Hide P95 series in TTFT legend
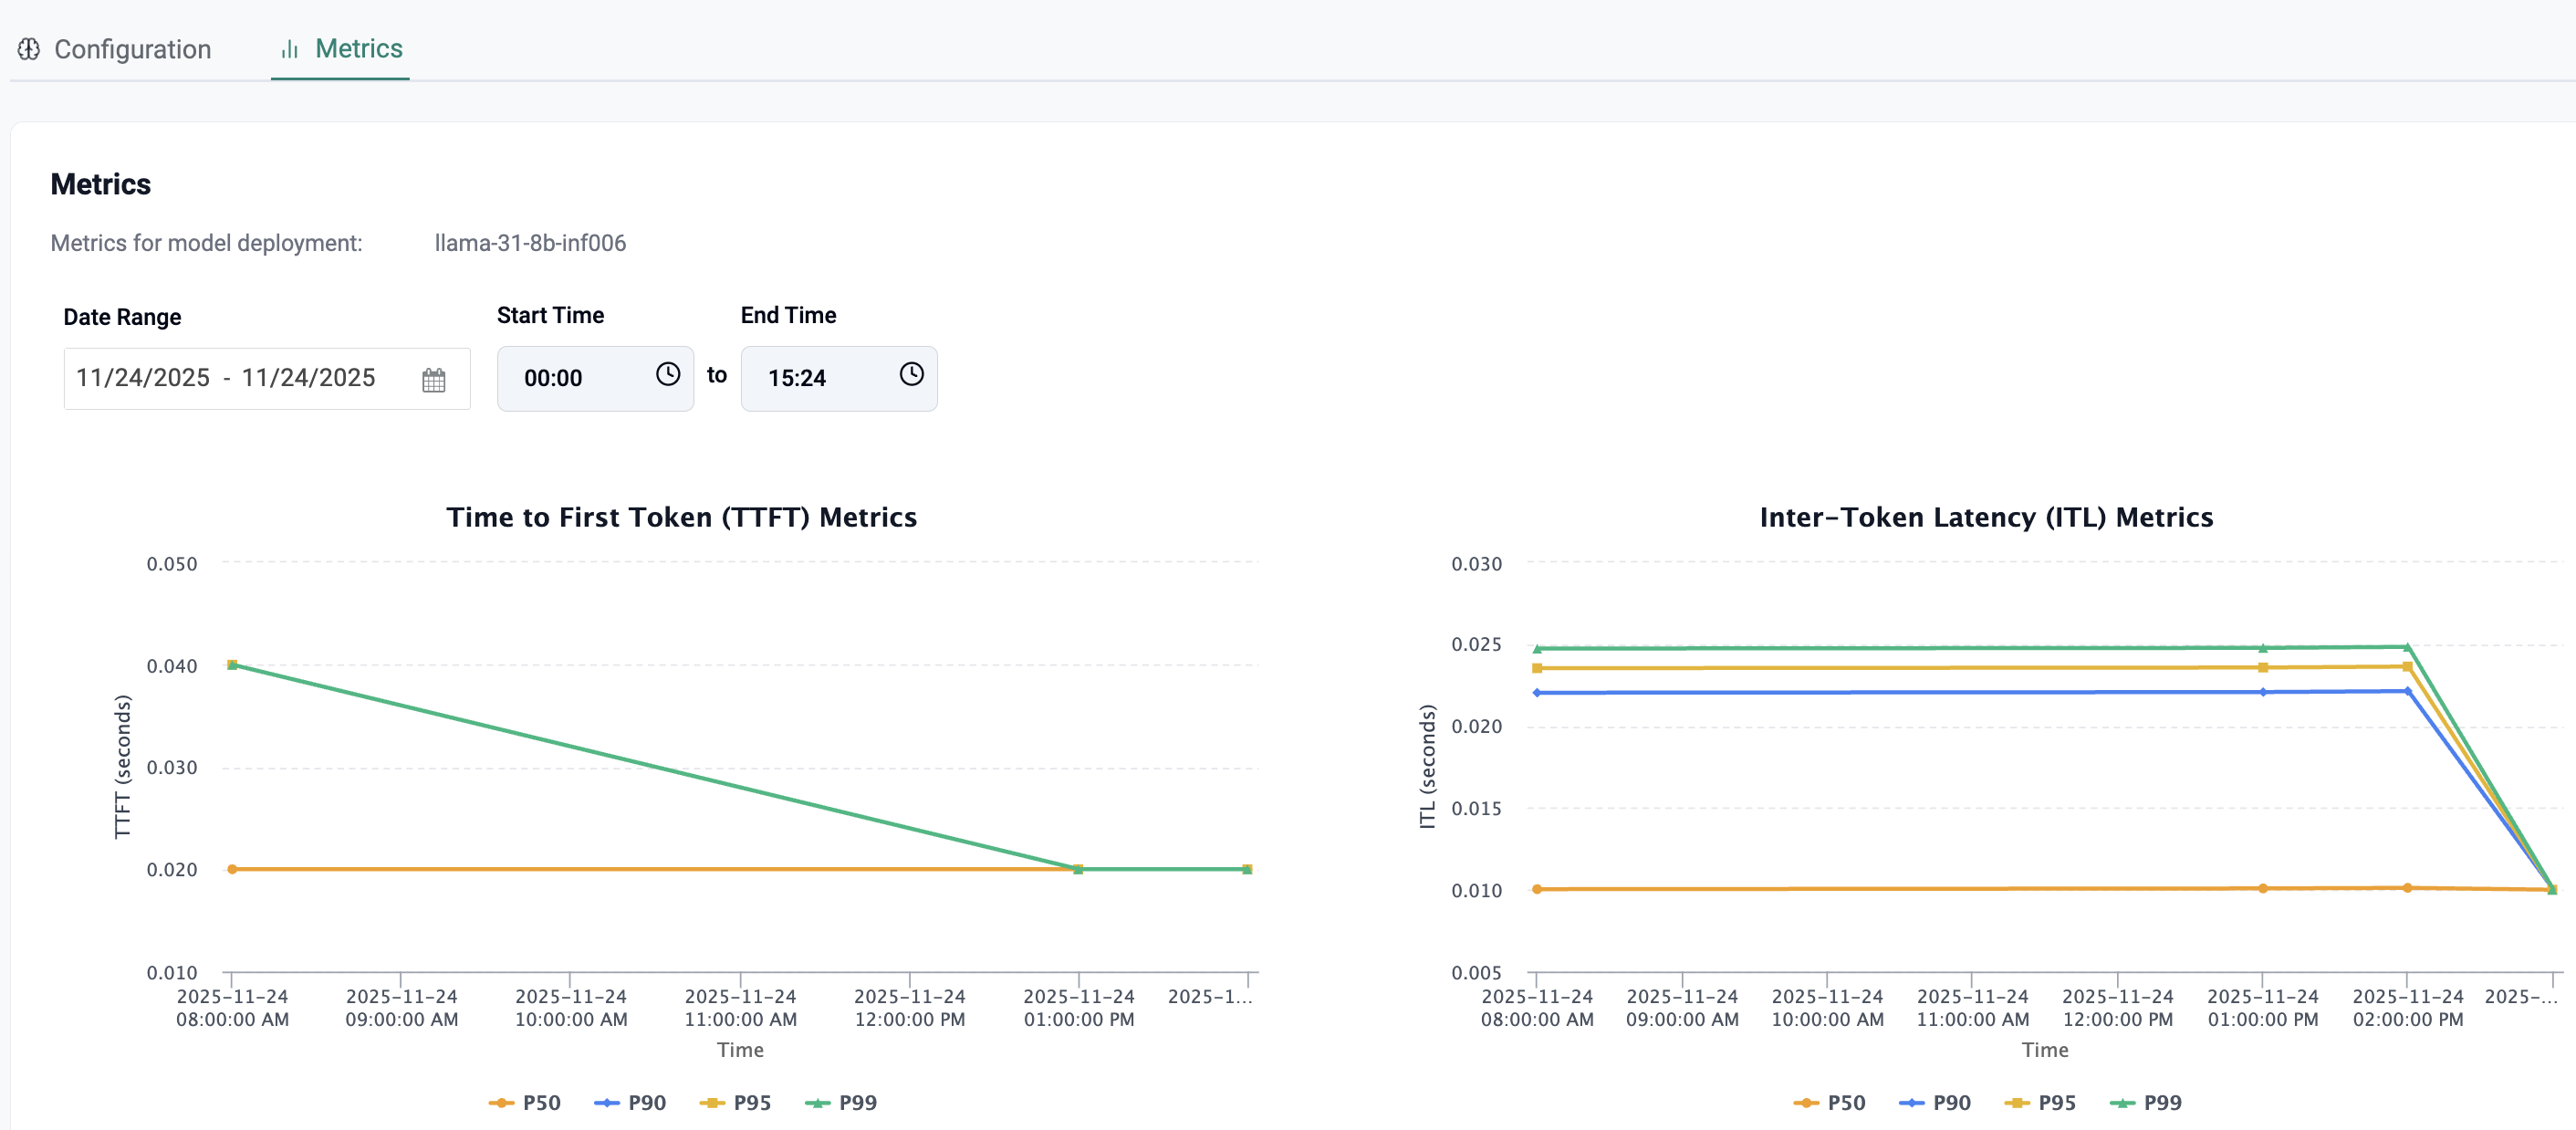This screenshot has height=1130, width=2576. click(x=736, y=1102)
